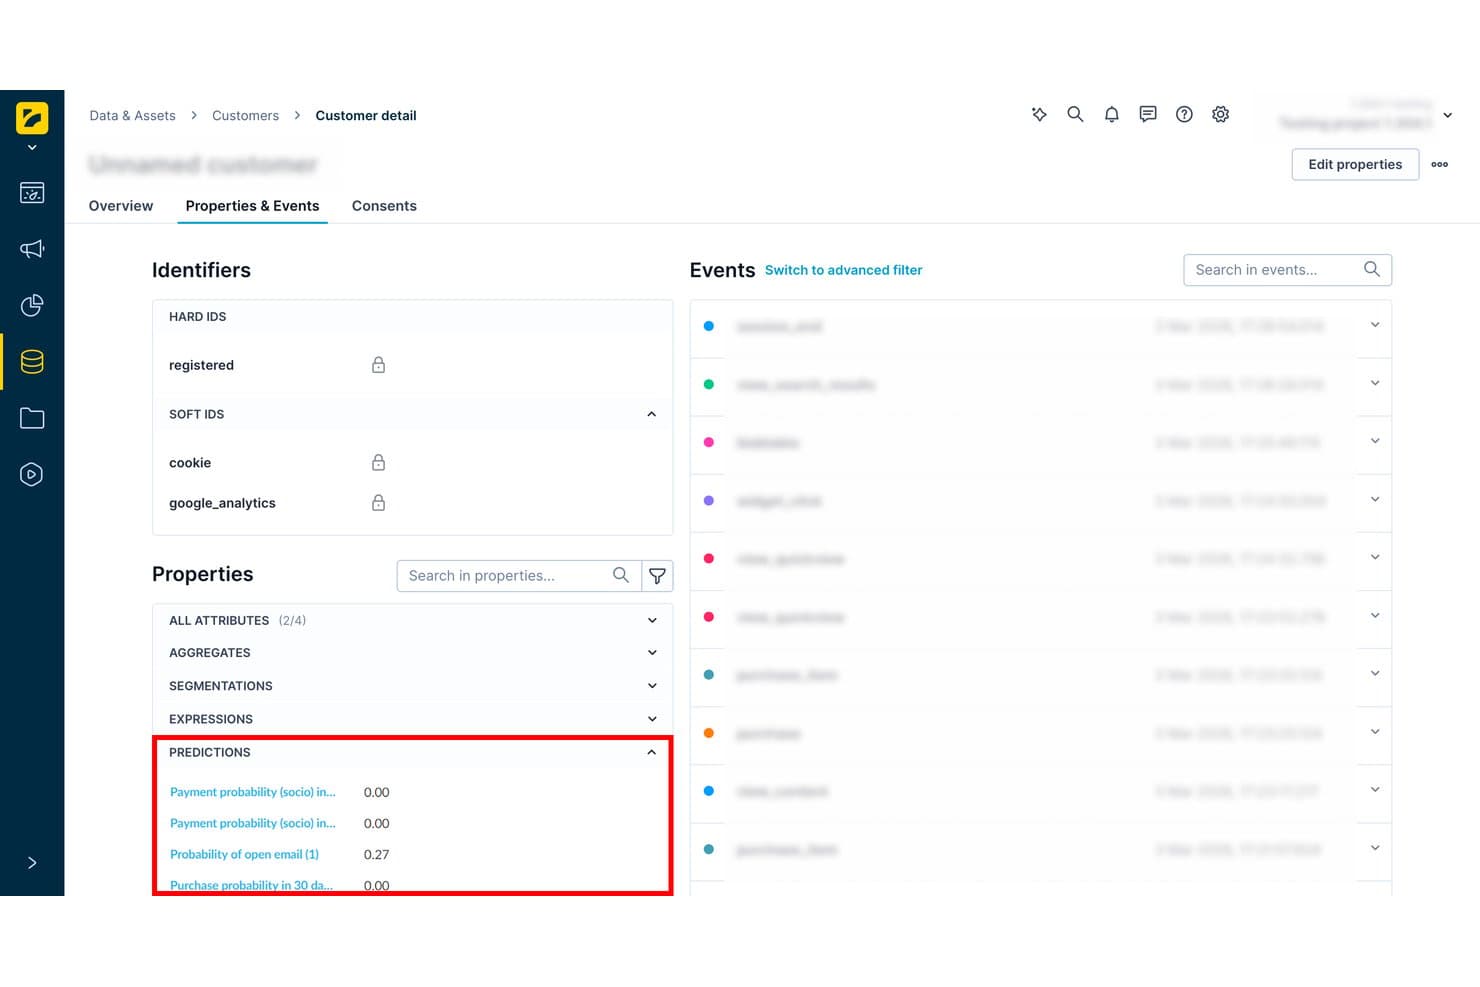The width and height of the screenshot is (1480, 987).
Task: Select the Data & Assets database icon
Action: [32, 361]
